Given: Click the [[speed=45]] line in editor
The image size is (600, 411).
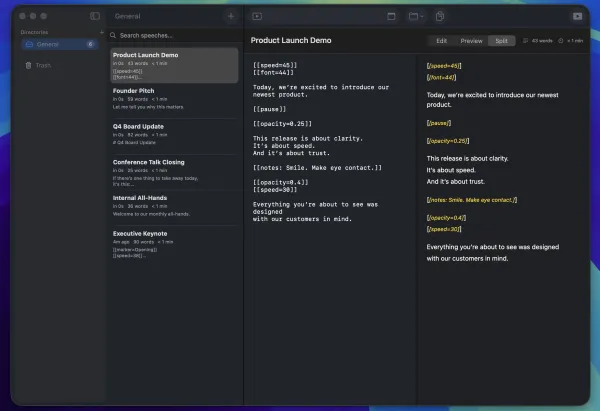Looking at the screenshot, I should tap(275, 65).
